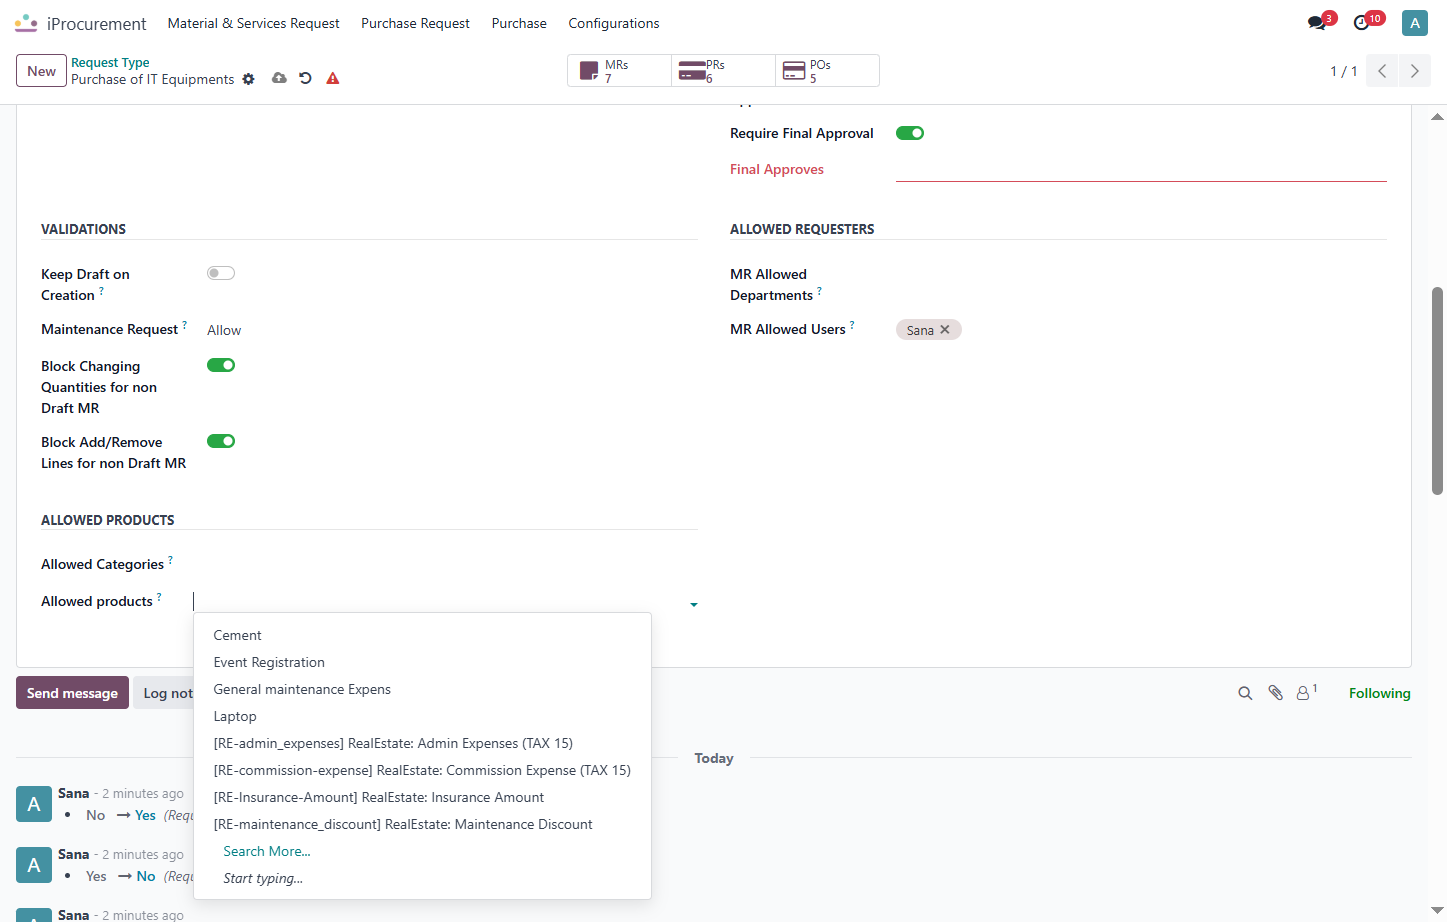Choose RealEstate: Maintenance Discount product
The width and height of the screenshot is (1447, 922).
(x=422, y=824)
